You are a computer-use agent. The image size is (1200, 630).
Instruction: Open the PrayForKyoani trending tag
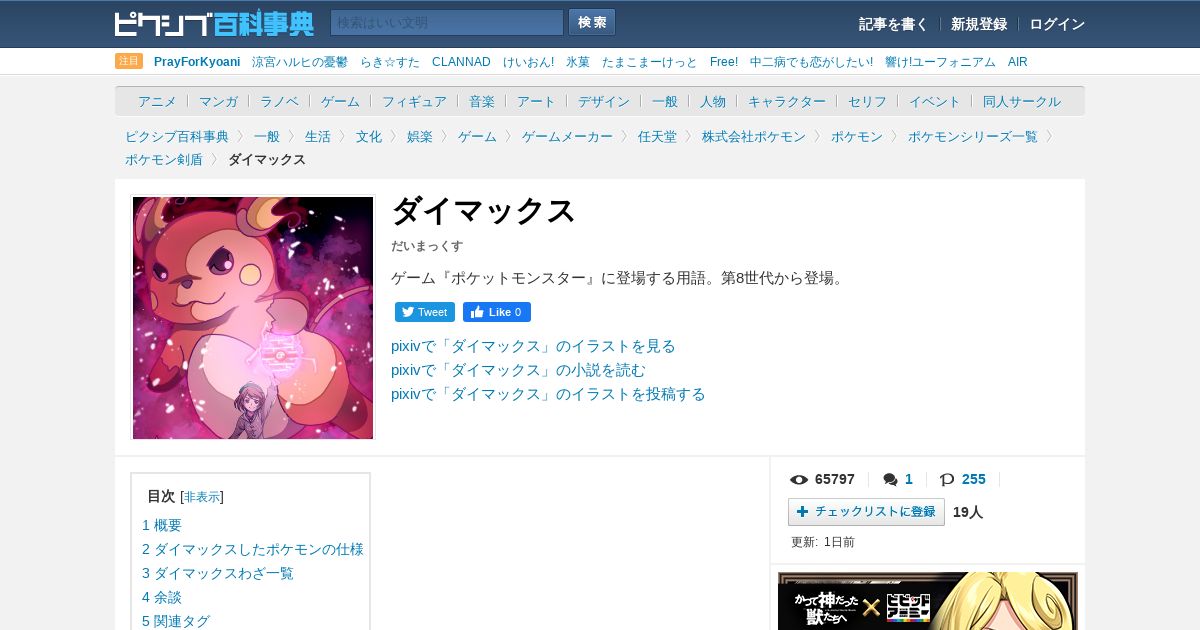pyautogui.click(x=197, y=62)
